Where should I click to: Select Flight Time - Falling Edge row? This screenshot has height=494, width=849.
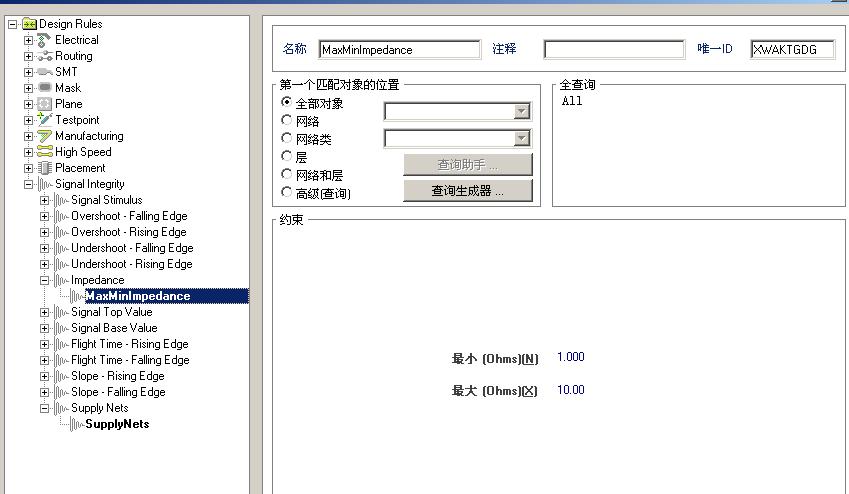tap(130, 360)
